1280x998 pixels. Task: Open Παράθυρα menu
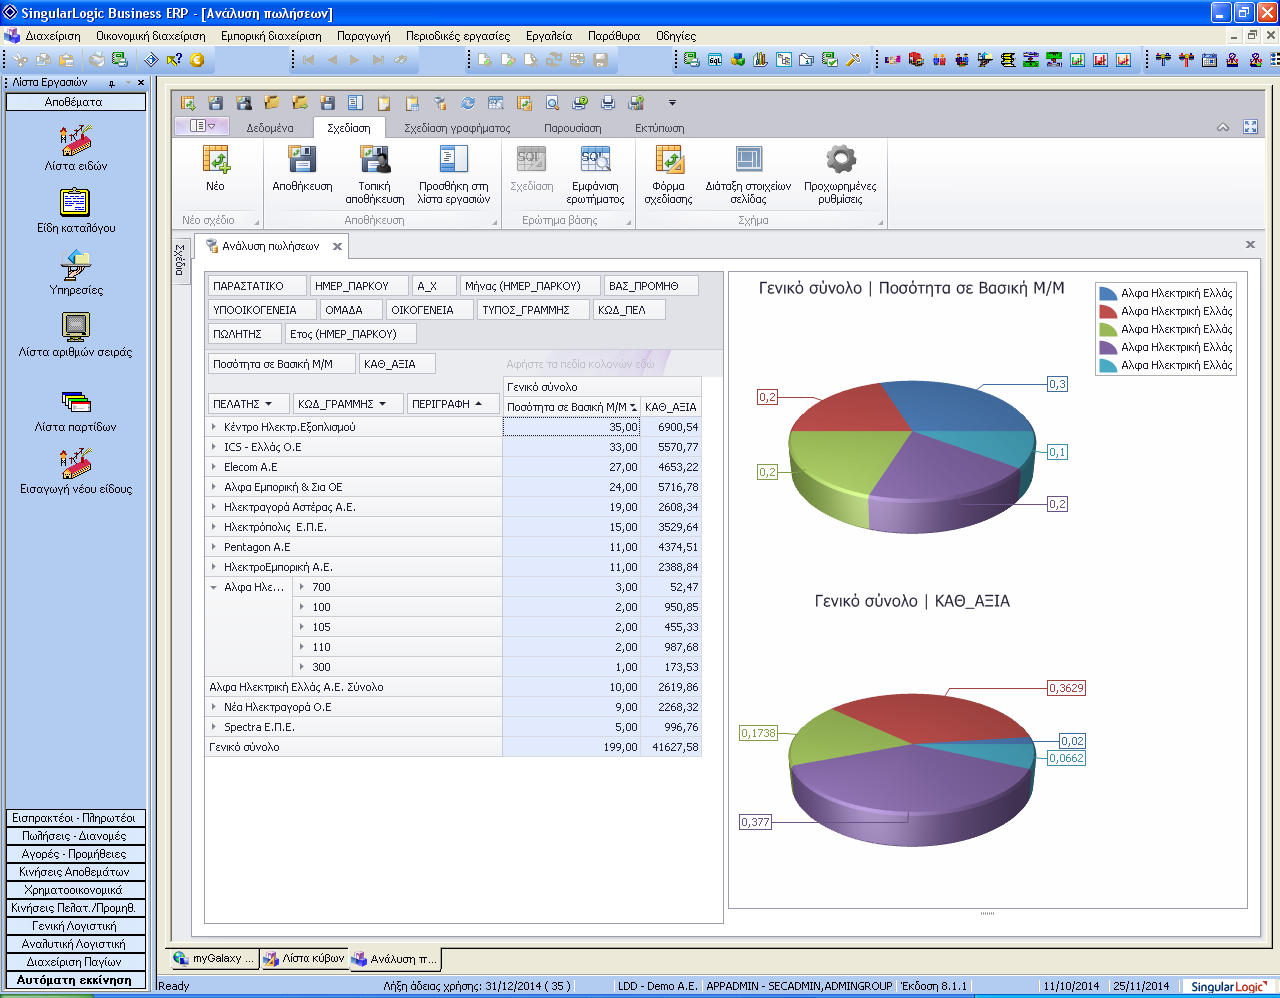[x=614, y=36]
